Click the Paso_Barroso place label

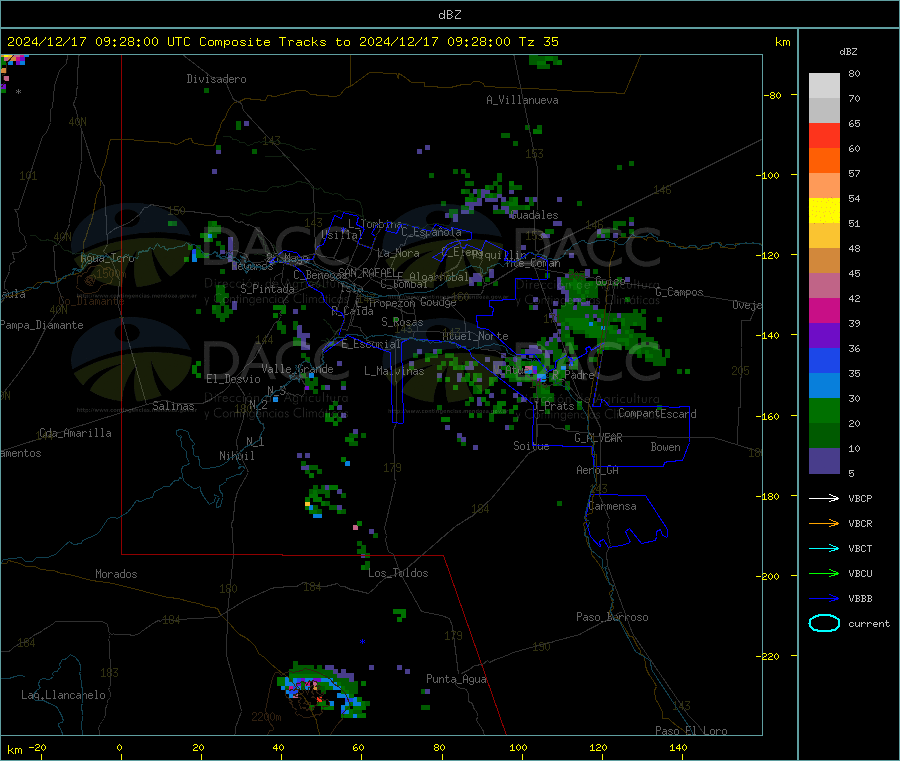point(612,617)
